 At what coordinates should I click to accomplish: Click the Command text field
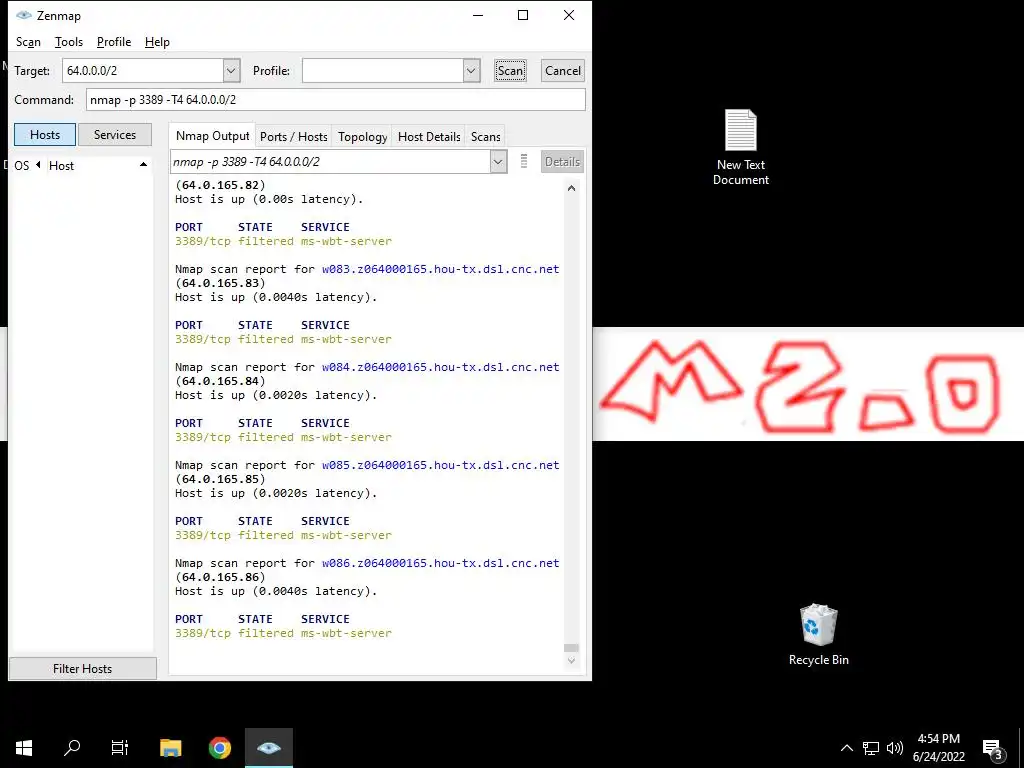click(336, 99)
